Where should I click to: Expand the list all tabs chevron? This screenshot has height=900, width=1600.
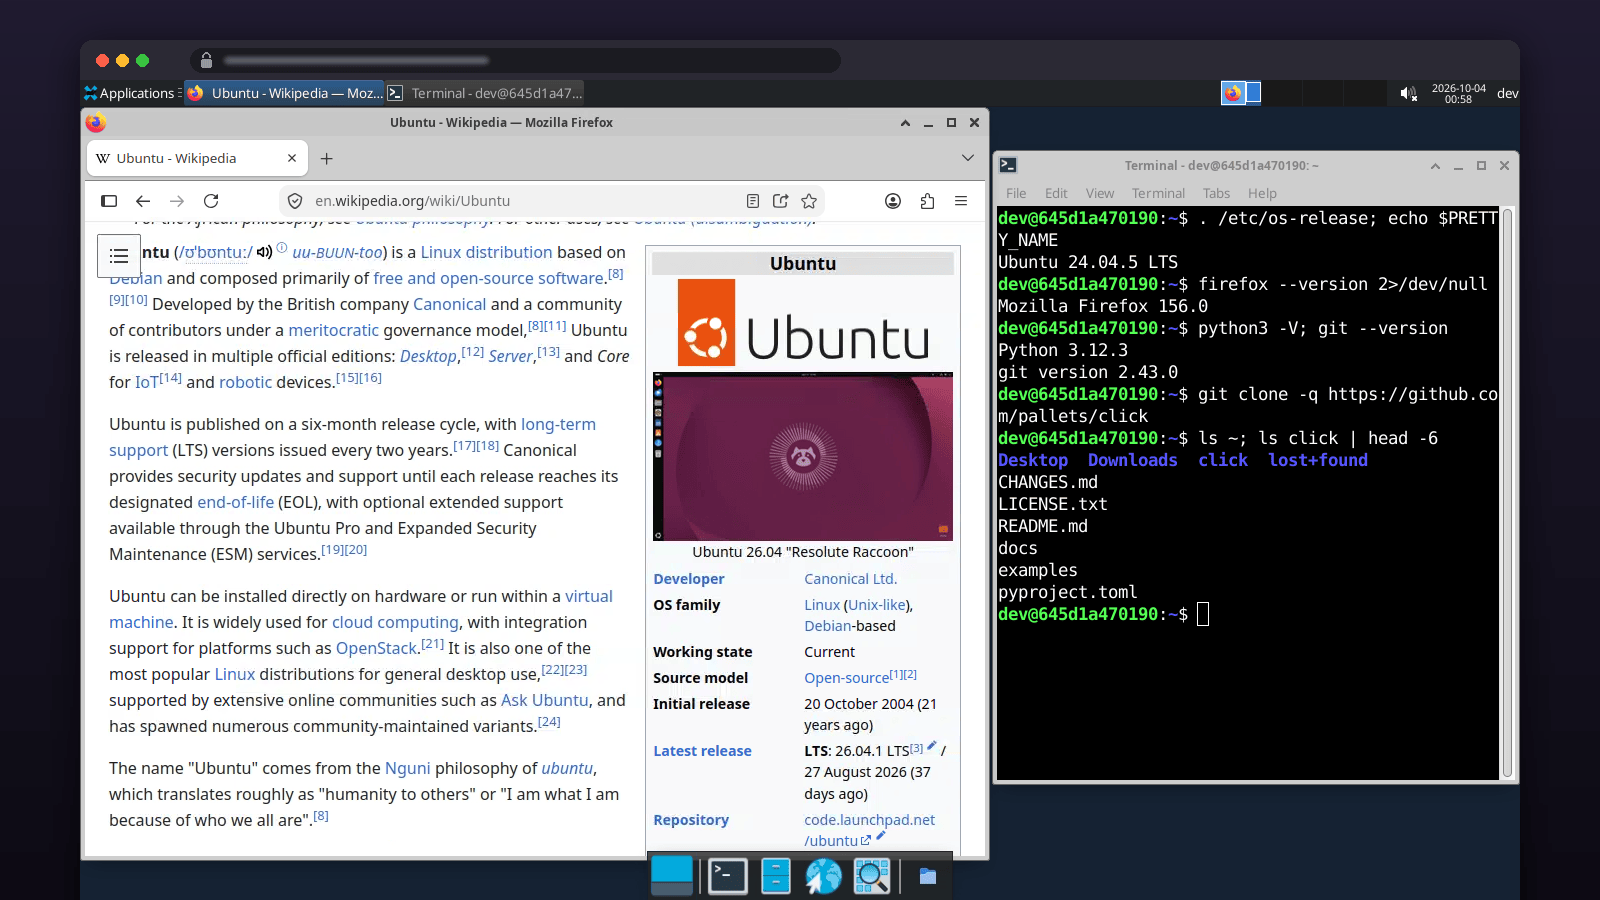pos(968,158)
